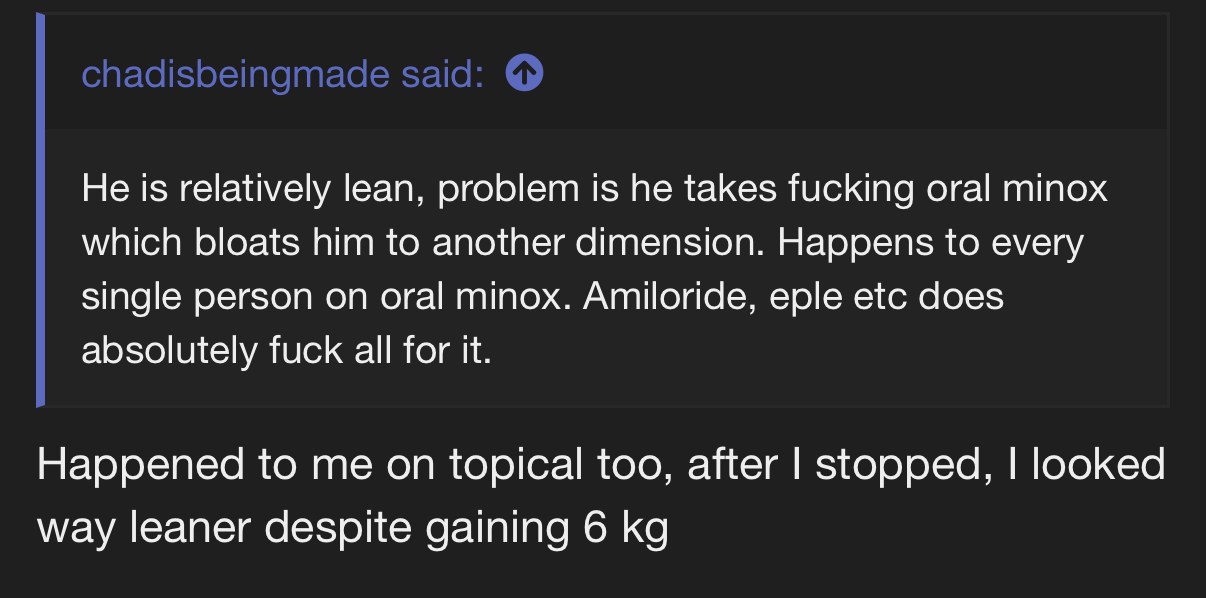The image size is (1206, 598).
Task: Open the "chadisbeingmade" username link
Action: pyautogui.click(x=235, y=73)
